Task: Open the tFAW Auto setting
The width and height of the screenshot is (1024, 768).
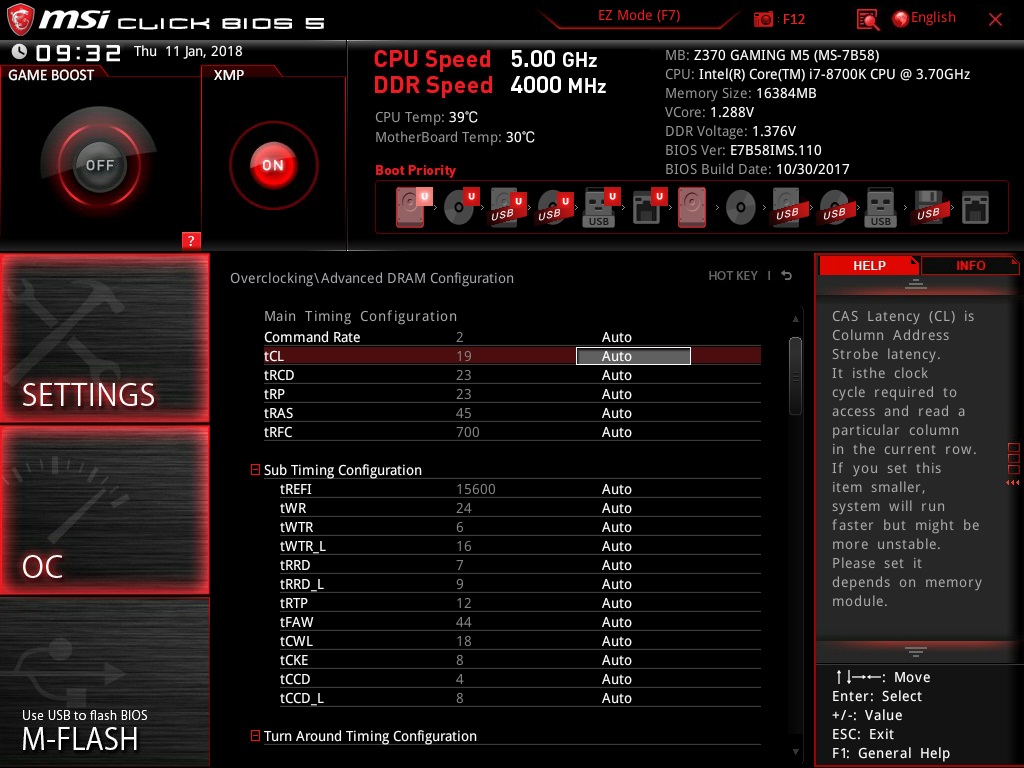Action: 616,622
